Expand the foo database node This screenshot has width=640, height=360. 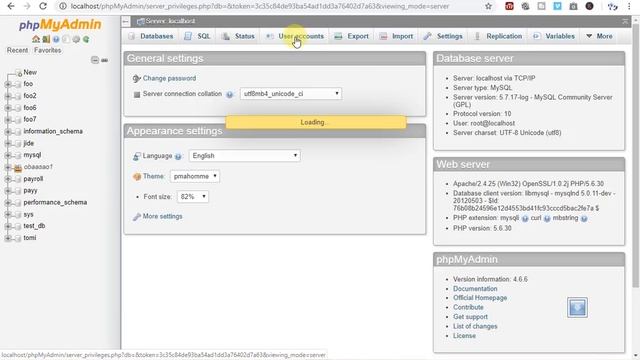pyautogui.click(x=8, y=84)
